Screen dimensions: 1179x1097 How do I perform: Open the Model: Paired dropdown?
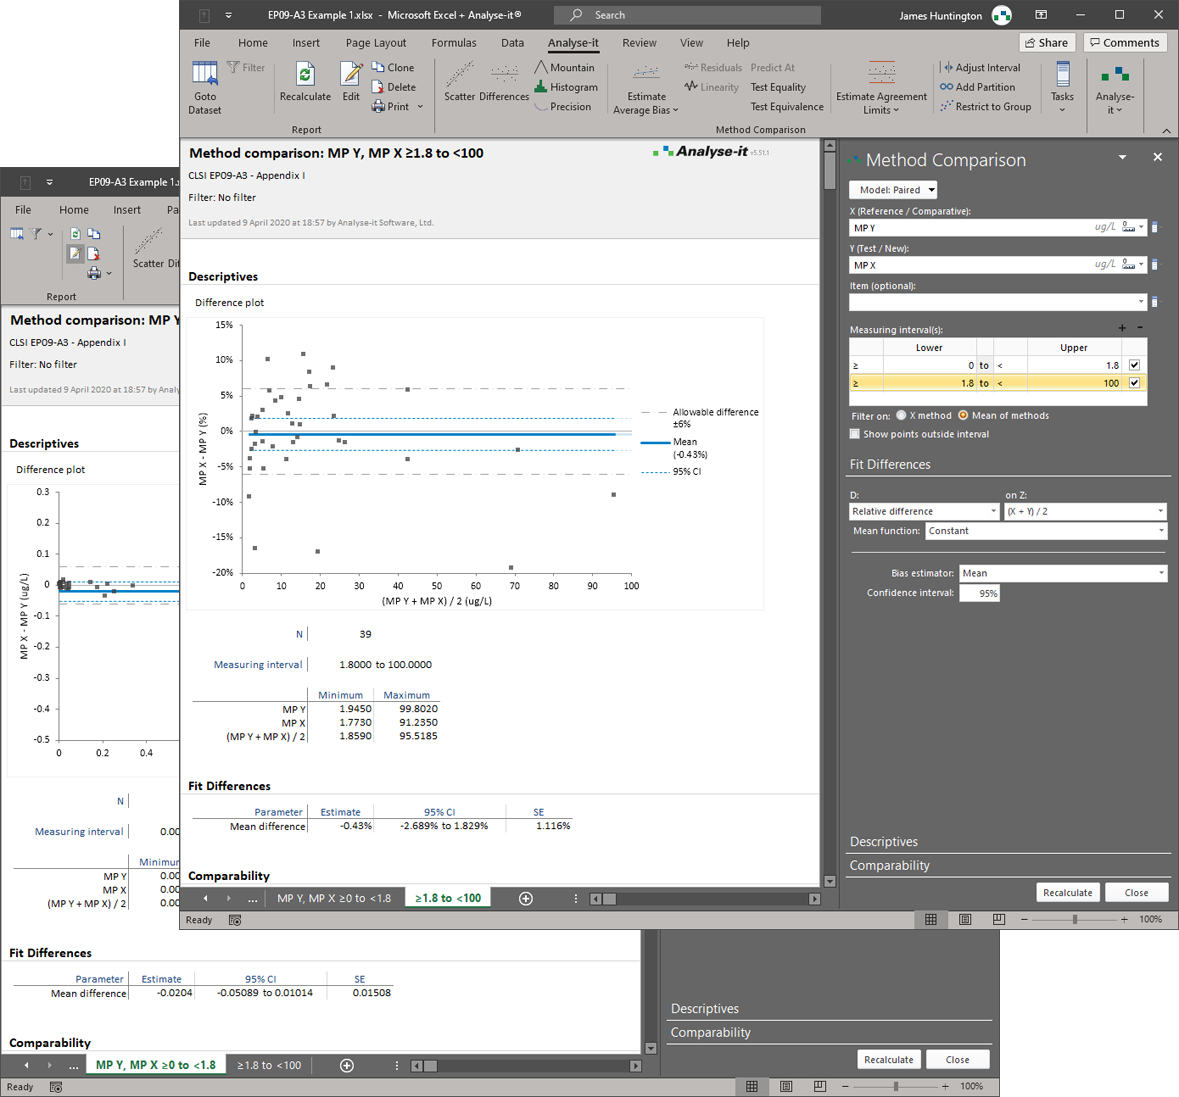tap(893, 190)
